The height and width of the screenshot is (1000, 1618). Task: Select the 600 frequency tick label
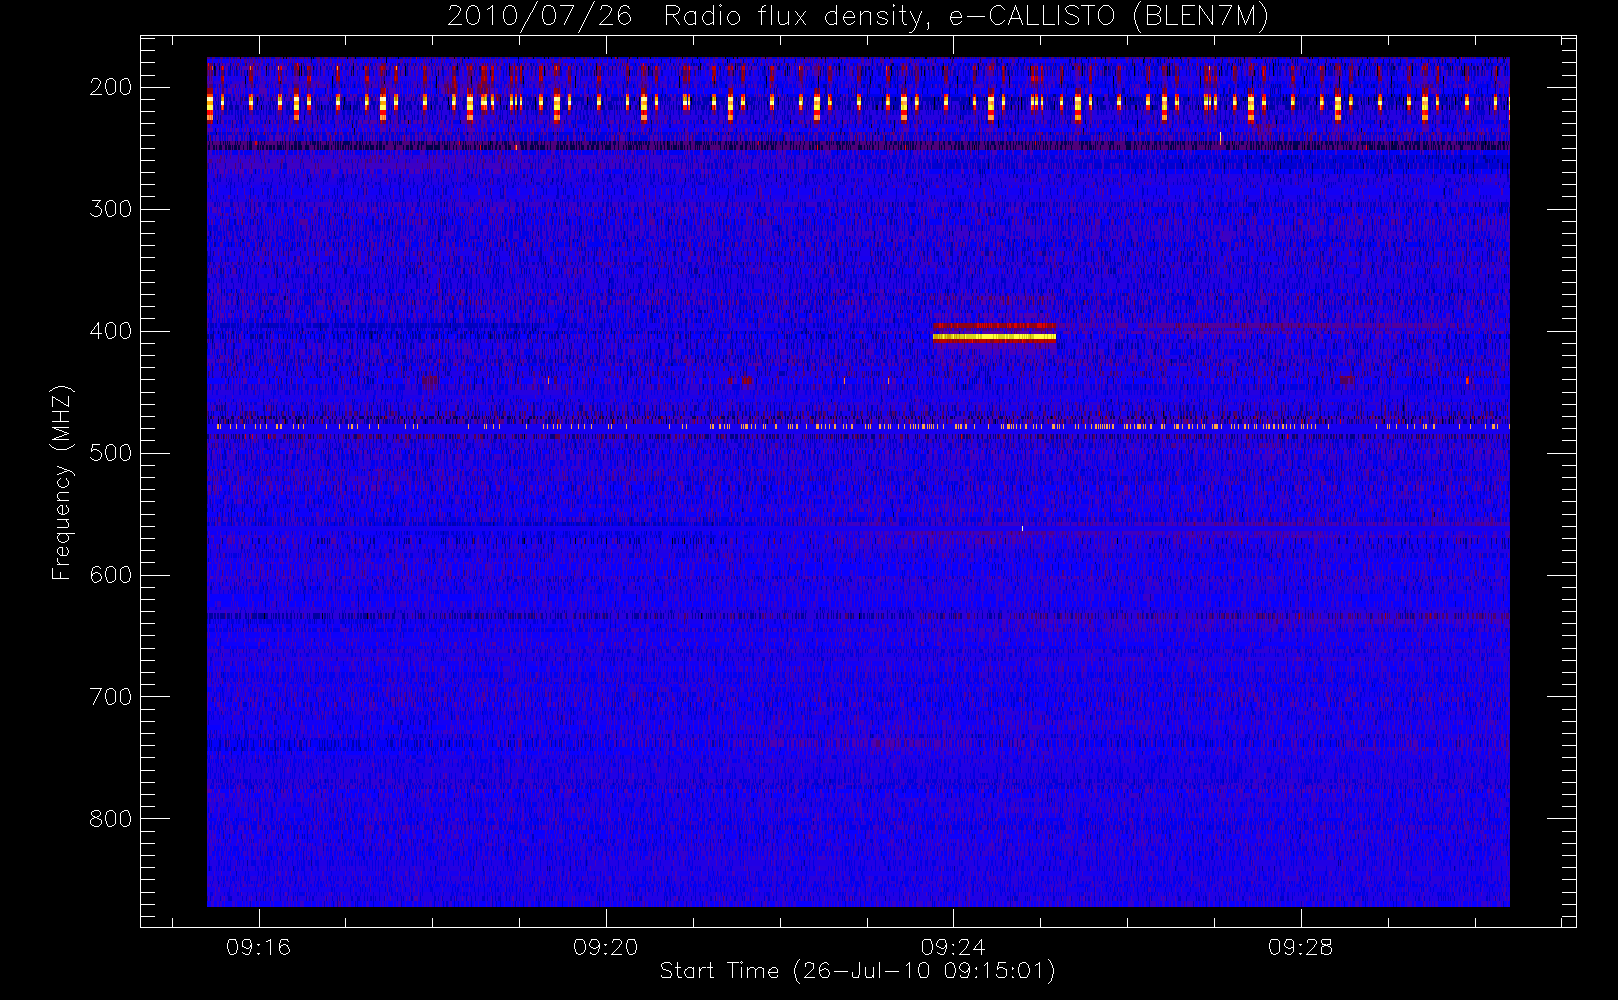coord(111,575)
